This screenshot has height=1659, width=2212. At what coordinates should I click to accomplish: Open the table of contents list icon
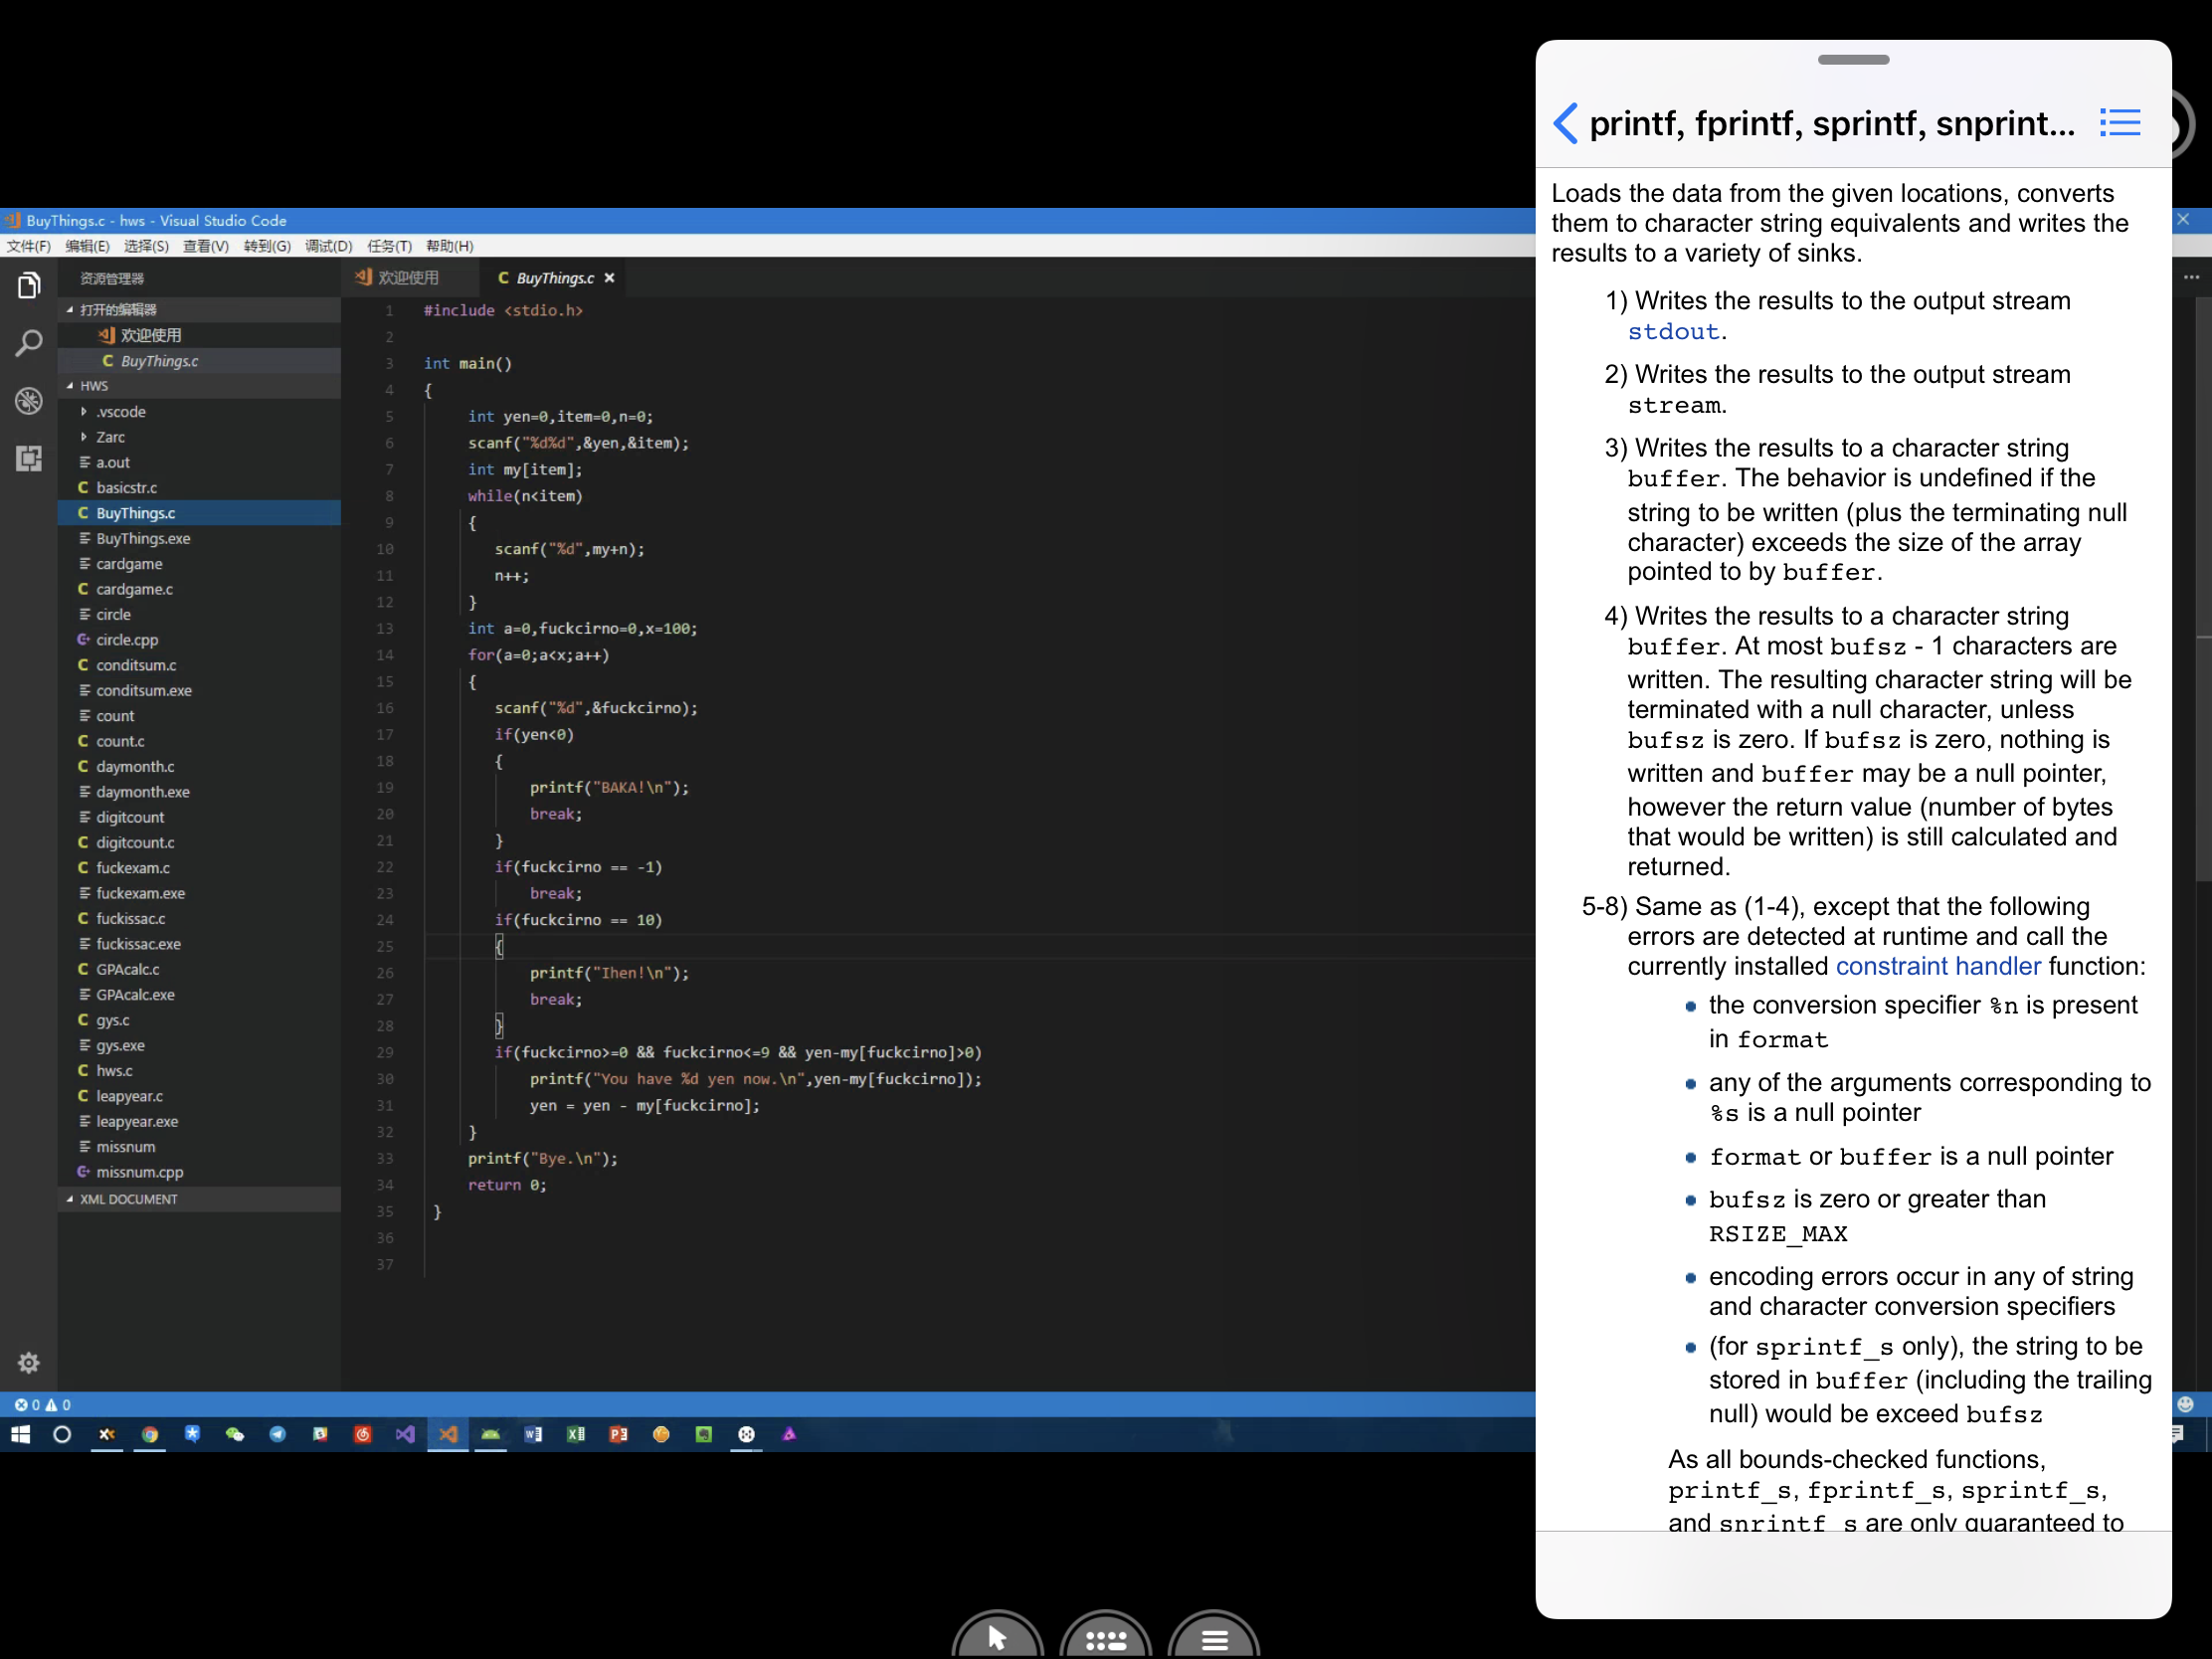click(x=2120, y=123)
